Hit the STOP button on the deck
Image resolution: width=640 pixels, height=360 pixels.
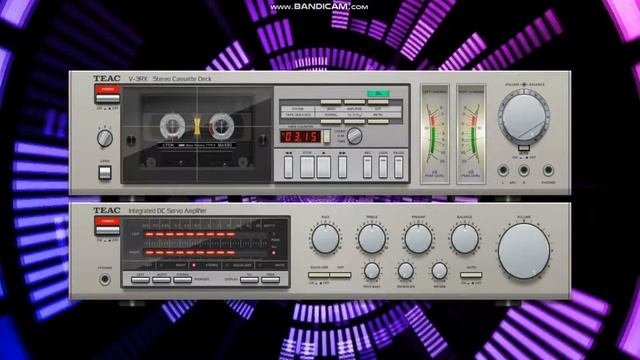[307, 167]
